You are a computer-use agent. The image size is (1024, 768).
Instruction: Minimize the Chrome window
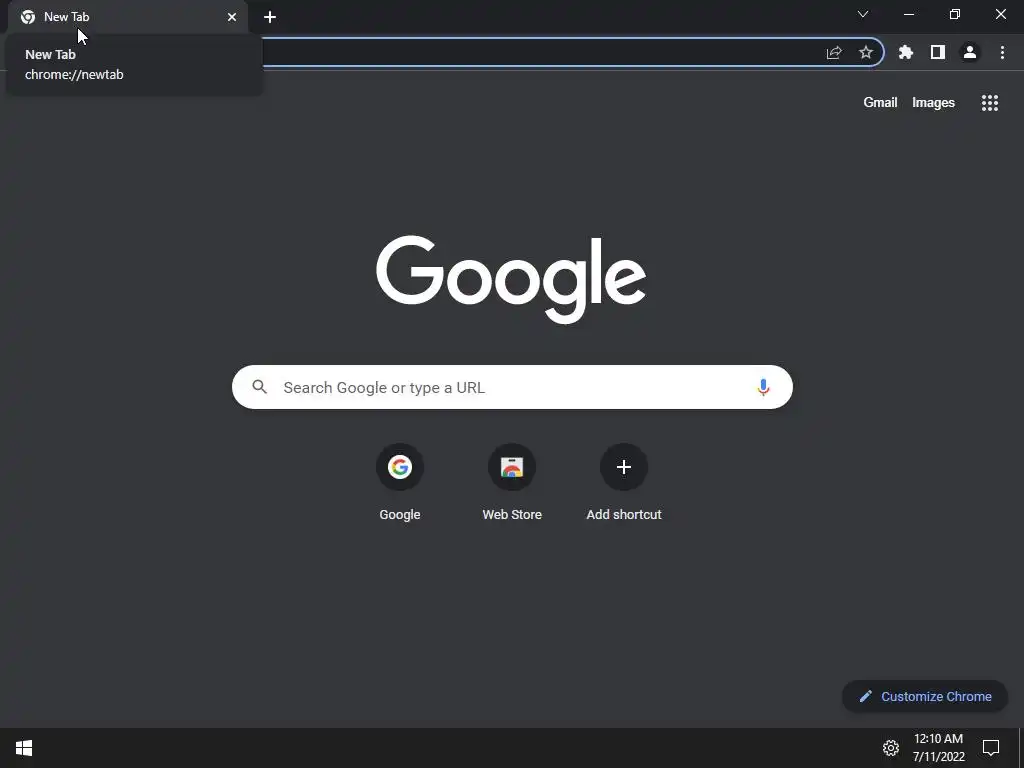click(x=908, y=14)
